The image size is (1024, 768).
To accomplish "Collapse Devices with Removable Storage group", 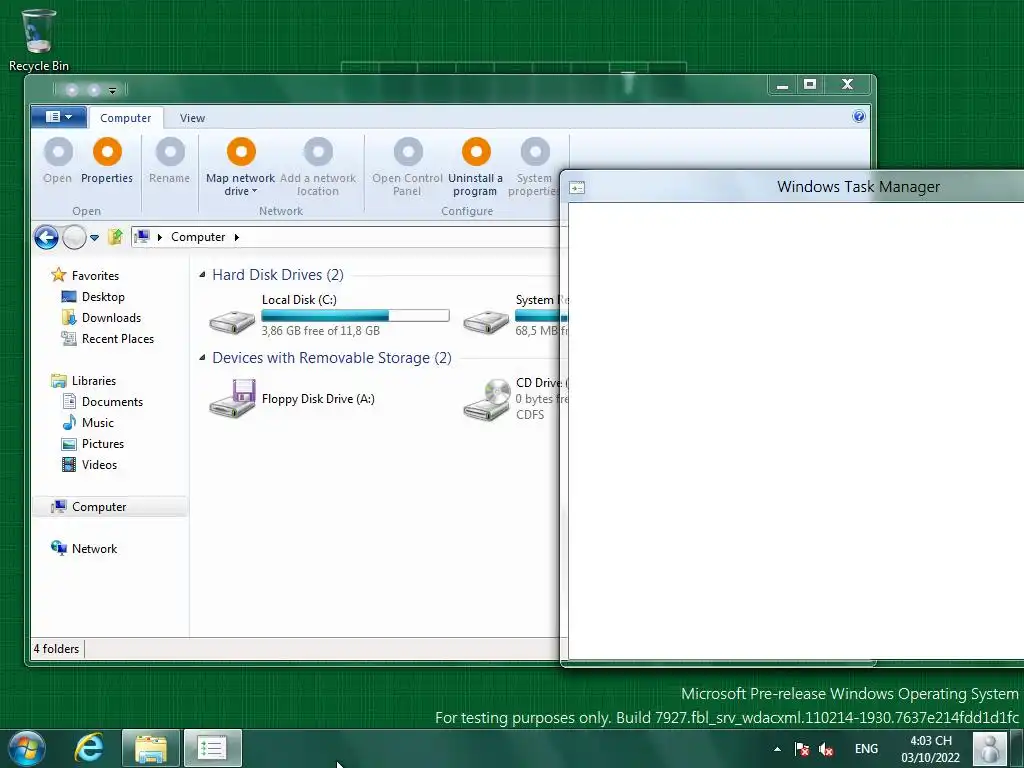I will coord(202,358).
